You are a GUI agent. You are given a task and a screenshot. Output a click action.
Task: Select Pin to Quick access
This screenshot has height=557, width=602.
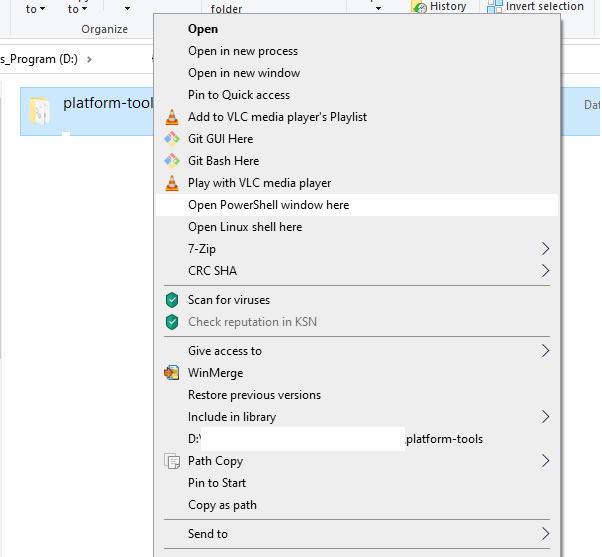[357, 95]
